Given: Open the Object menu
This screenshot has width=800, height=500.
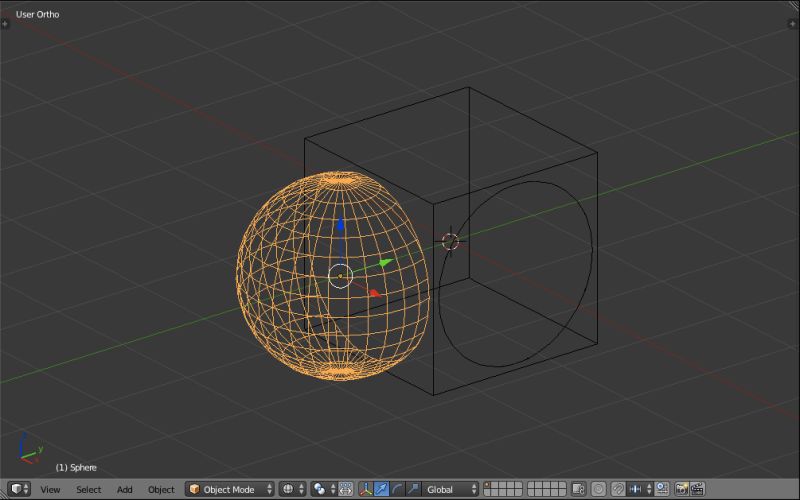Looking at the screenshot, I should pos(161,489).
